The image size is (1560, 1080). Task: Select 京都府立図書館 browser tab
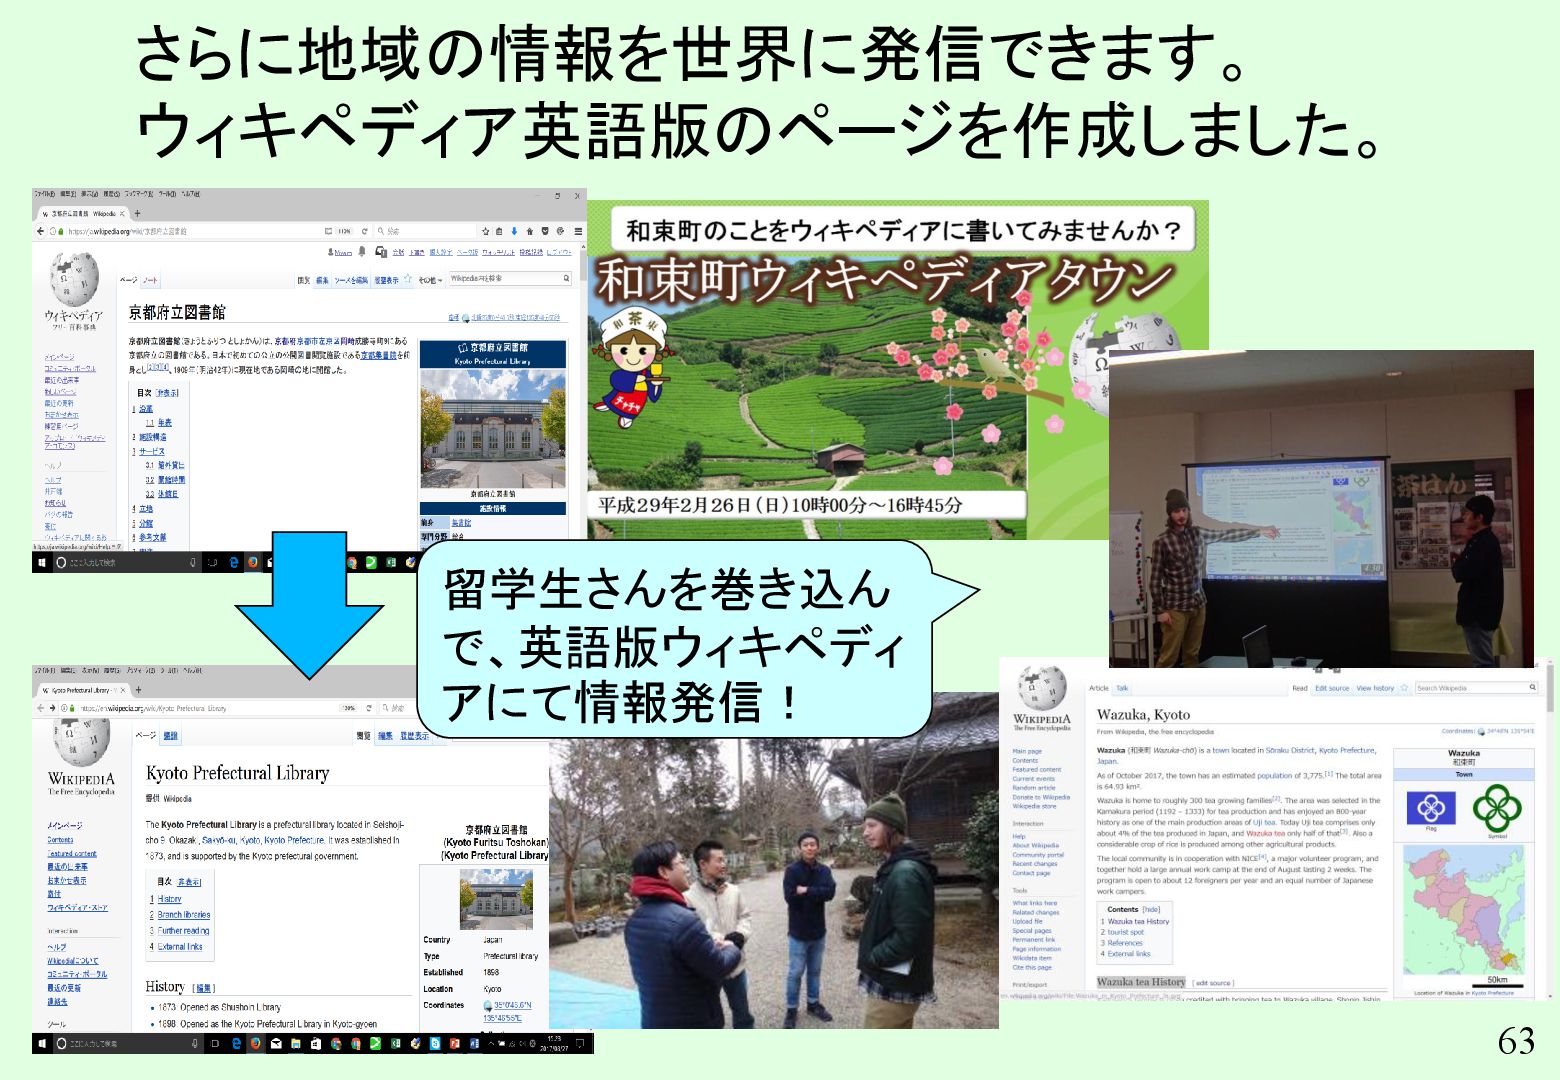[x=84, y=213]
